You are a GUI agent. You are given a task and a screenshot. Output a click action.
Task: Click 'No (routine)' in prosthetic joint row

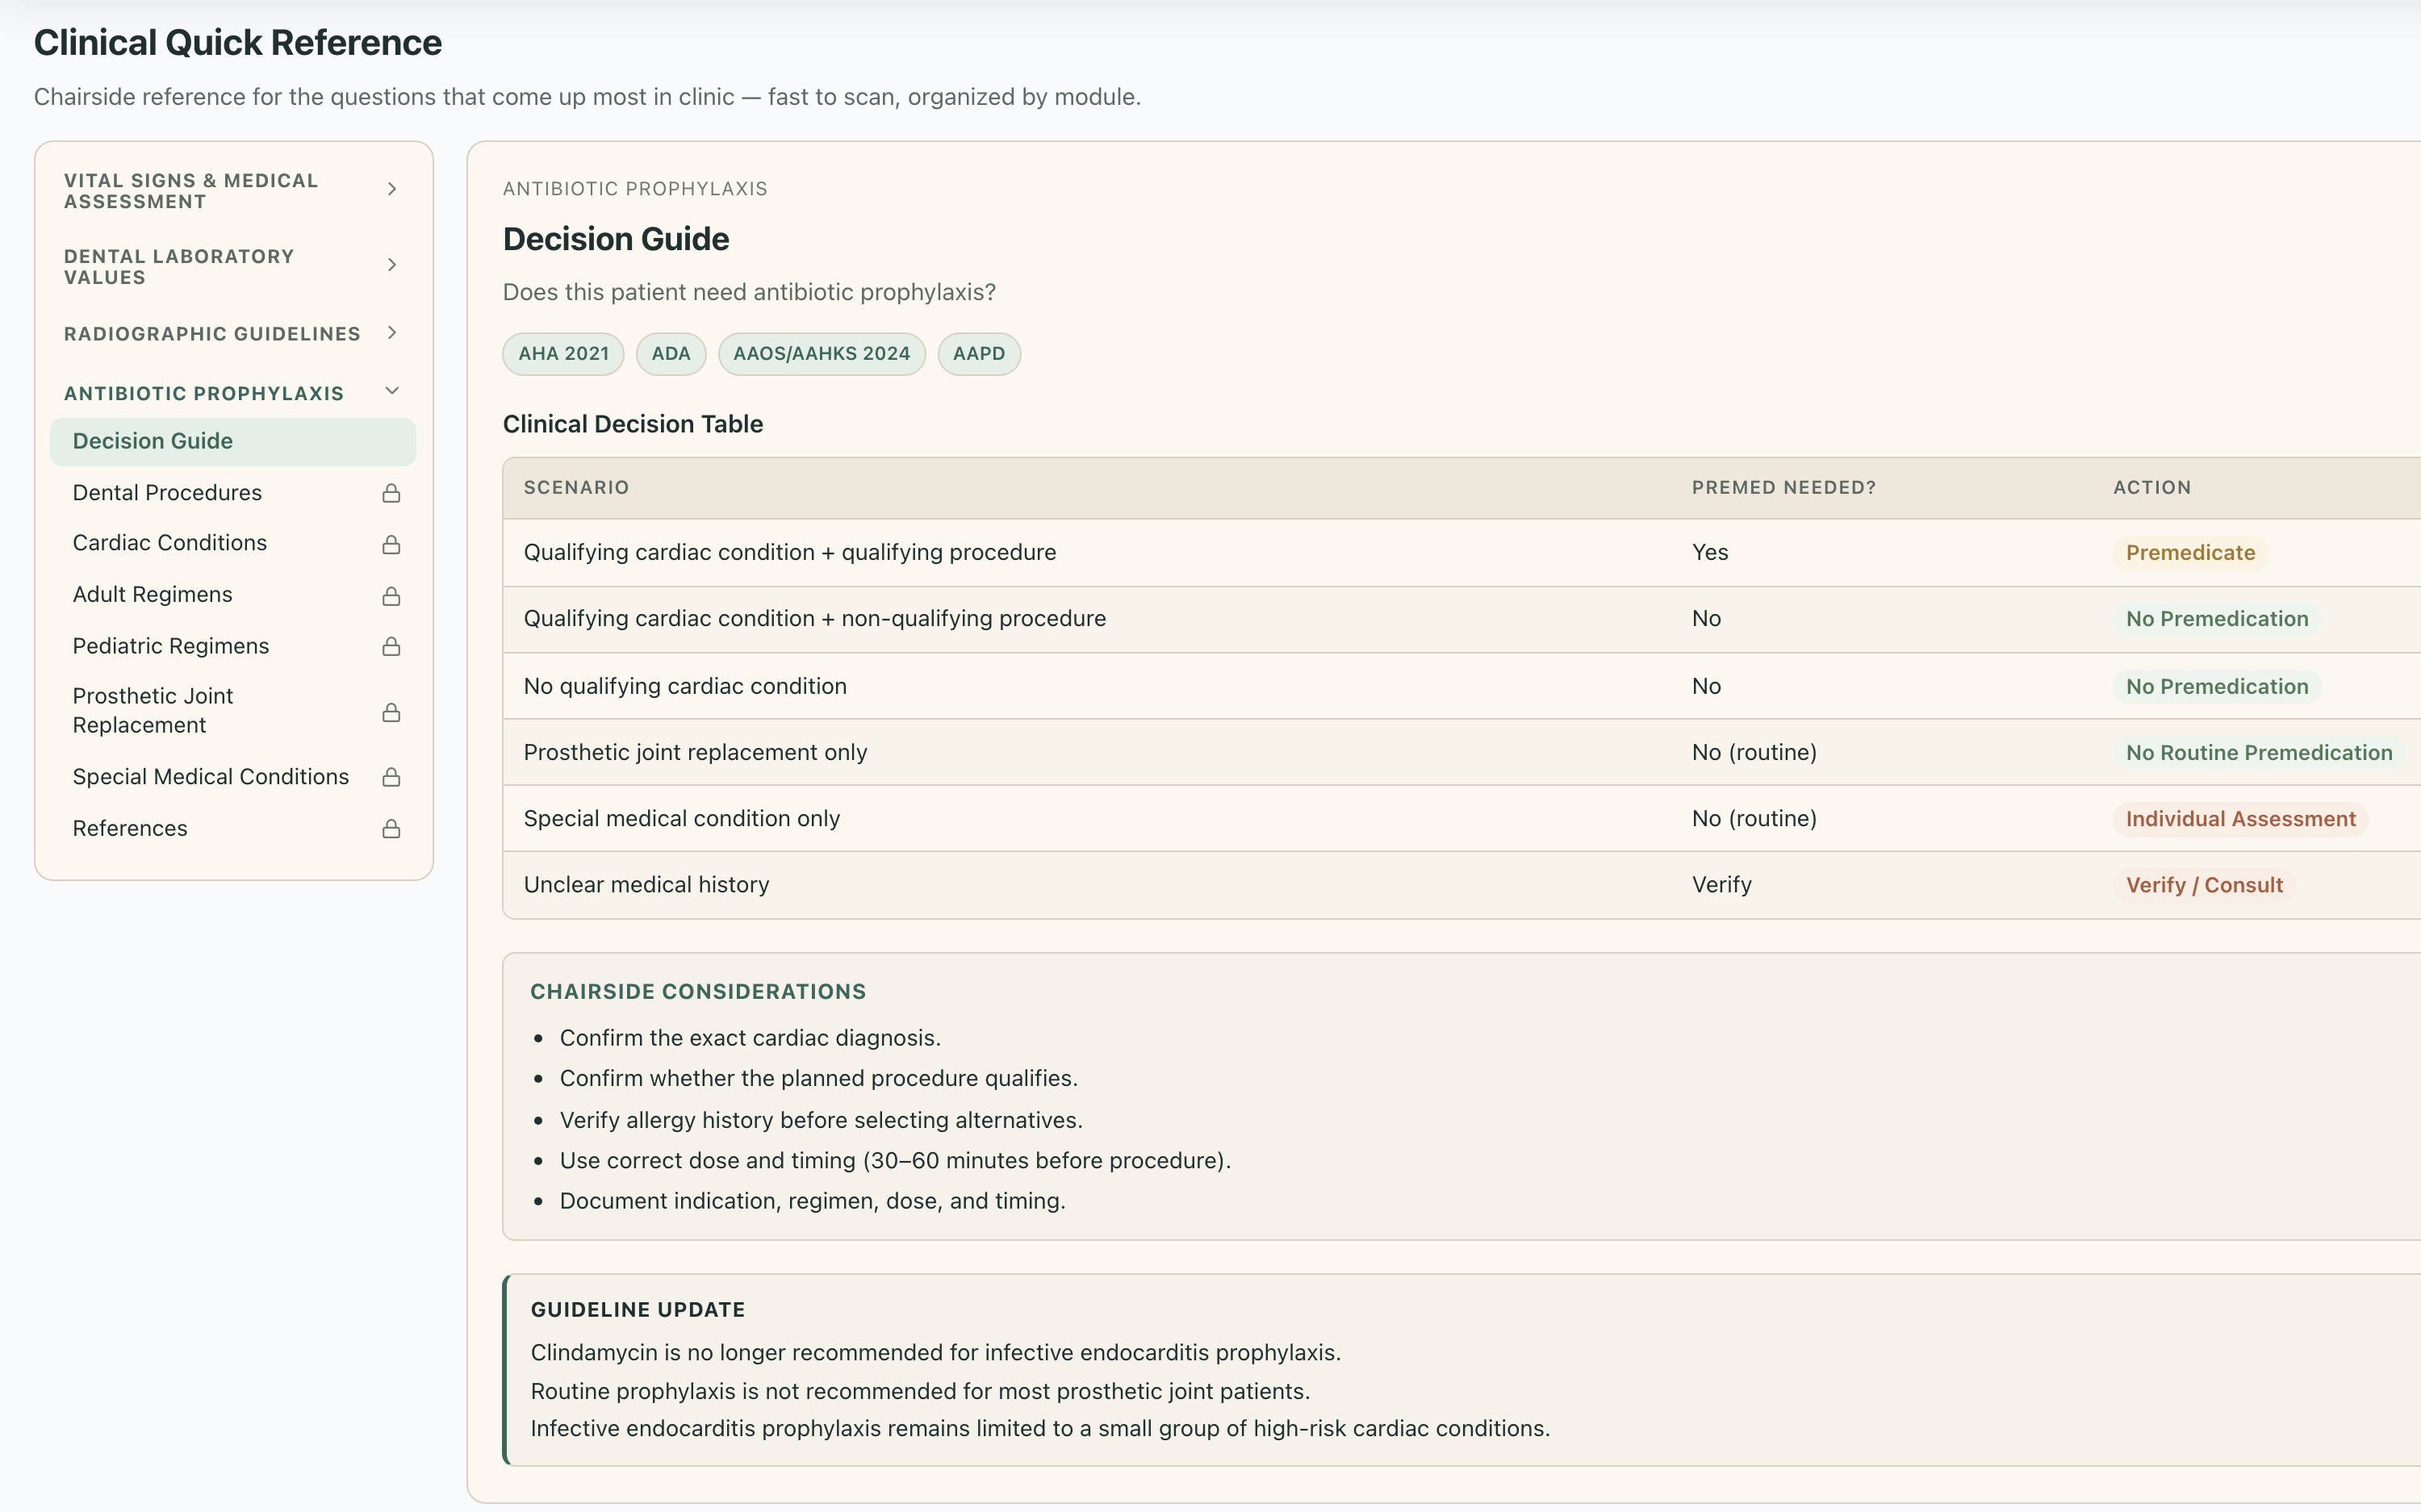tap(1754, 752)
